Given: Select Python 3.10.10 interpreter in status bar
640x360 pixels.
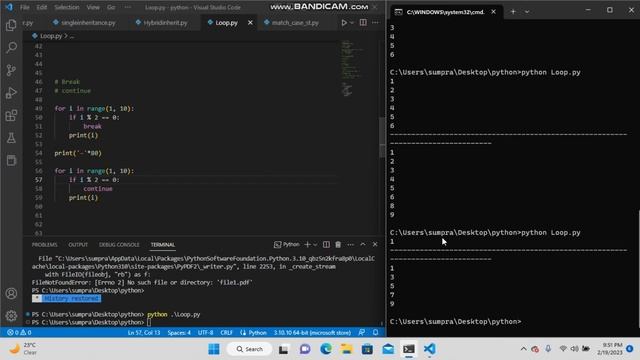Looking at the screenshot, I should pos(312,333).
